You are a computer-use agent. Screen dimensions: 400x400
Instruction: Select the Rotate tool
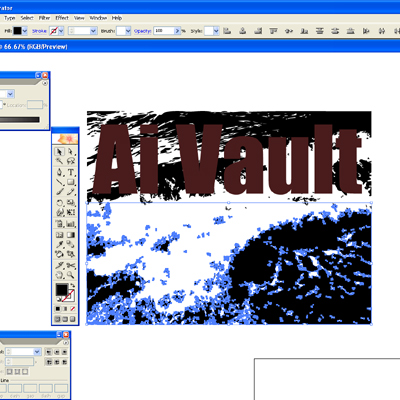59,203
